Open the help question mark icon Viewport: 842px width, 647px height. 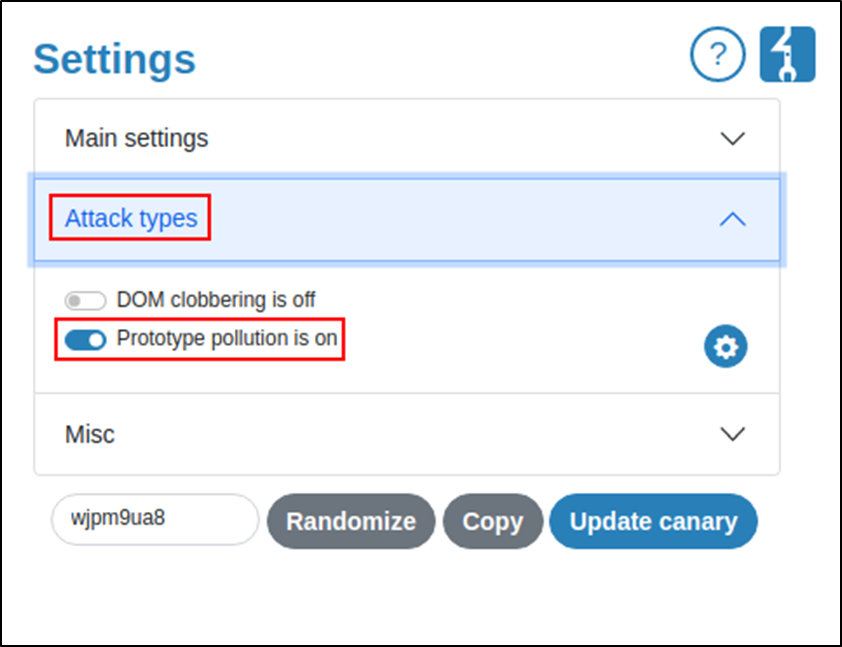717,54
